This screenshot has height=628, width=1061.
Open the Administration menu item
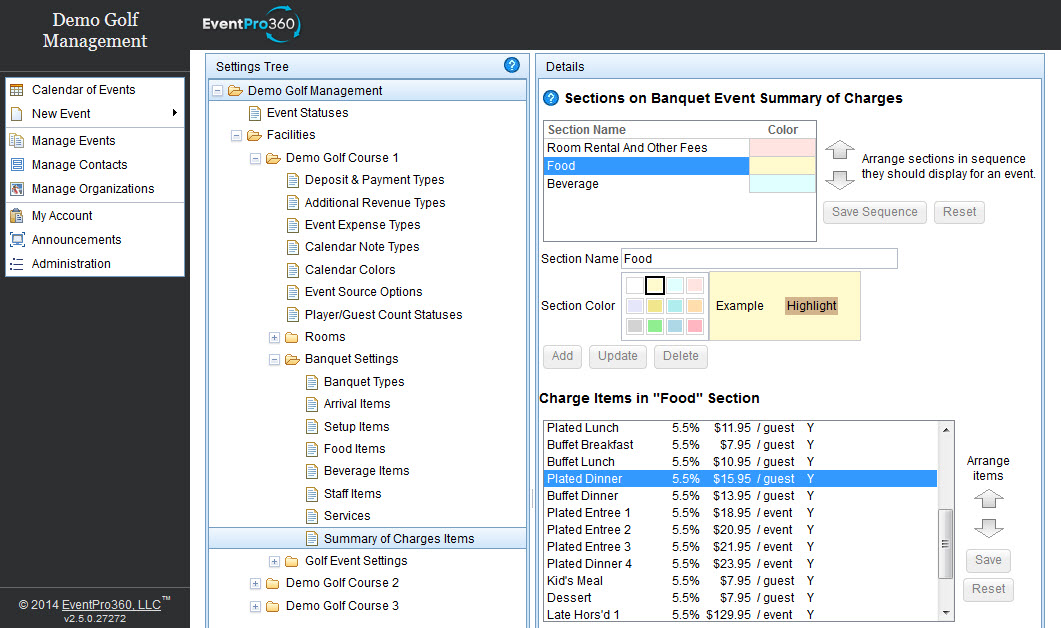71,264
